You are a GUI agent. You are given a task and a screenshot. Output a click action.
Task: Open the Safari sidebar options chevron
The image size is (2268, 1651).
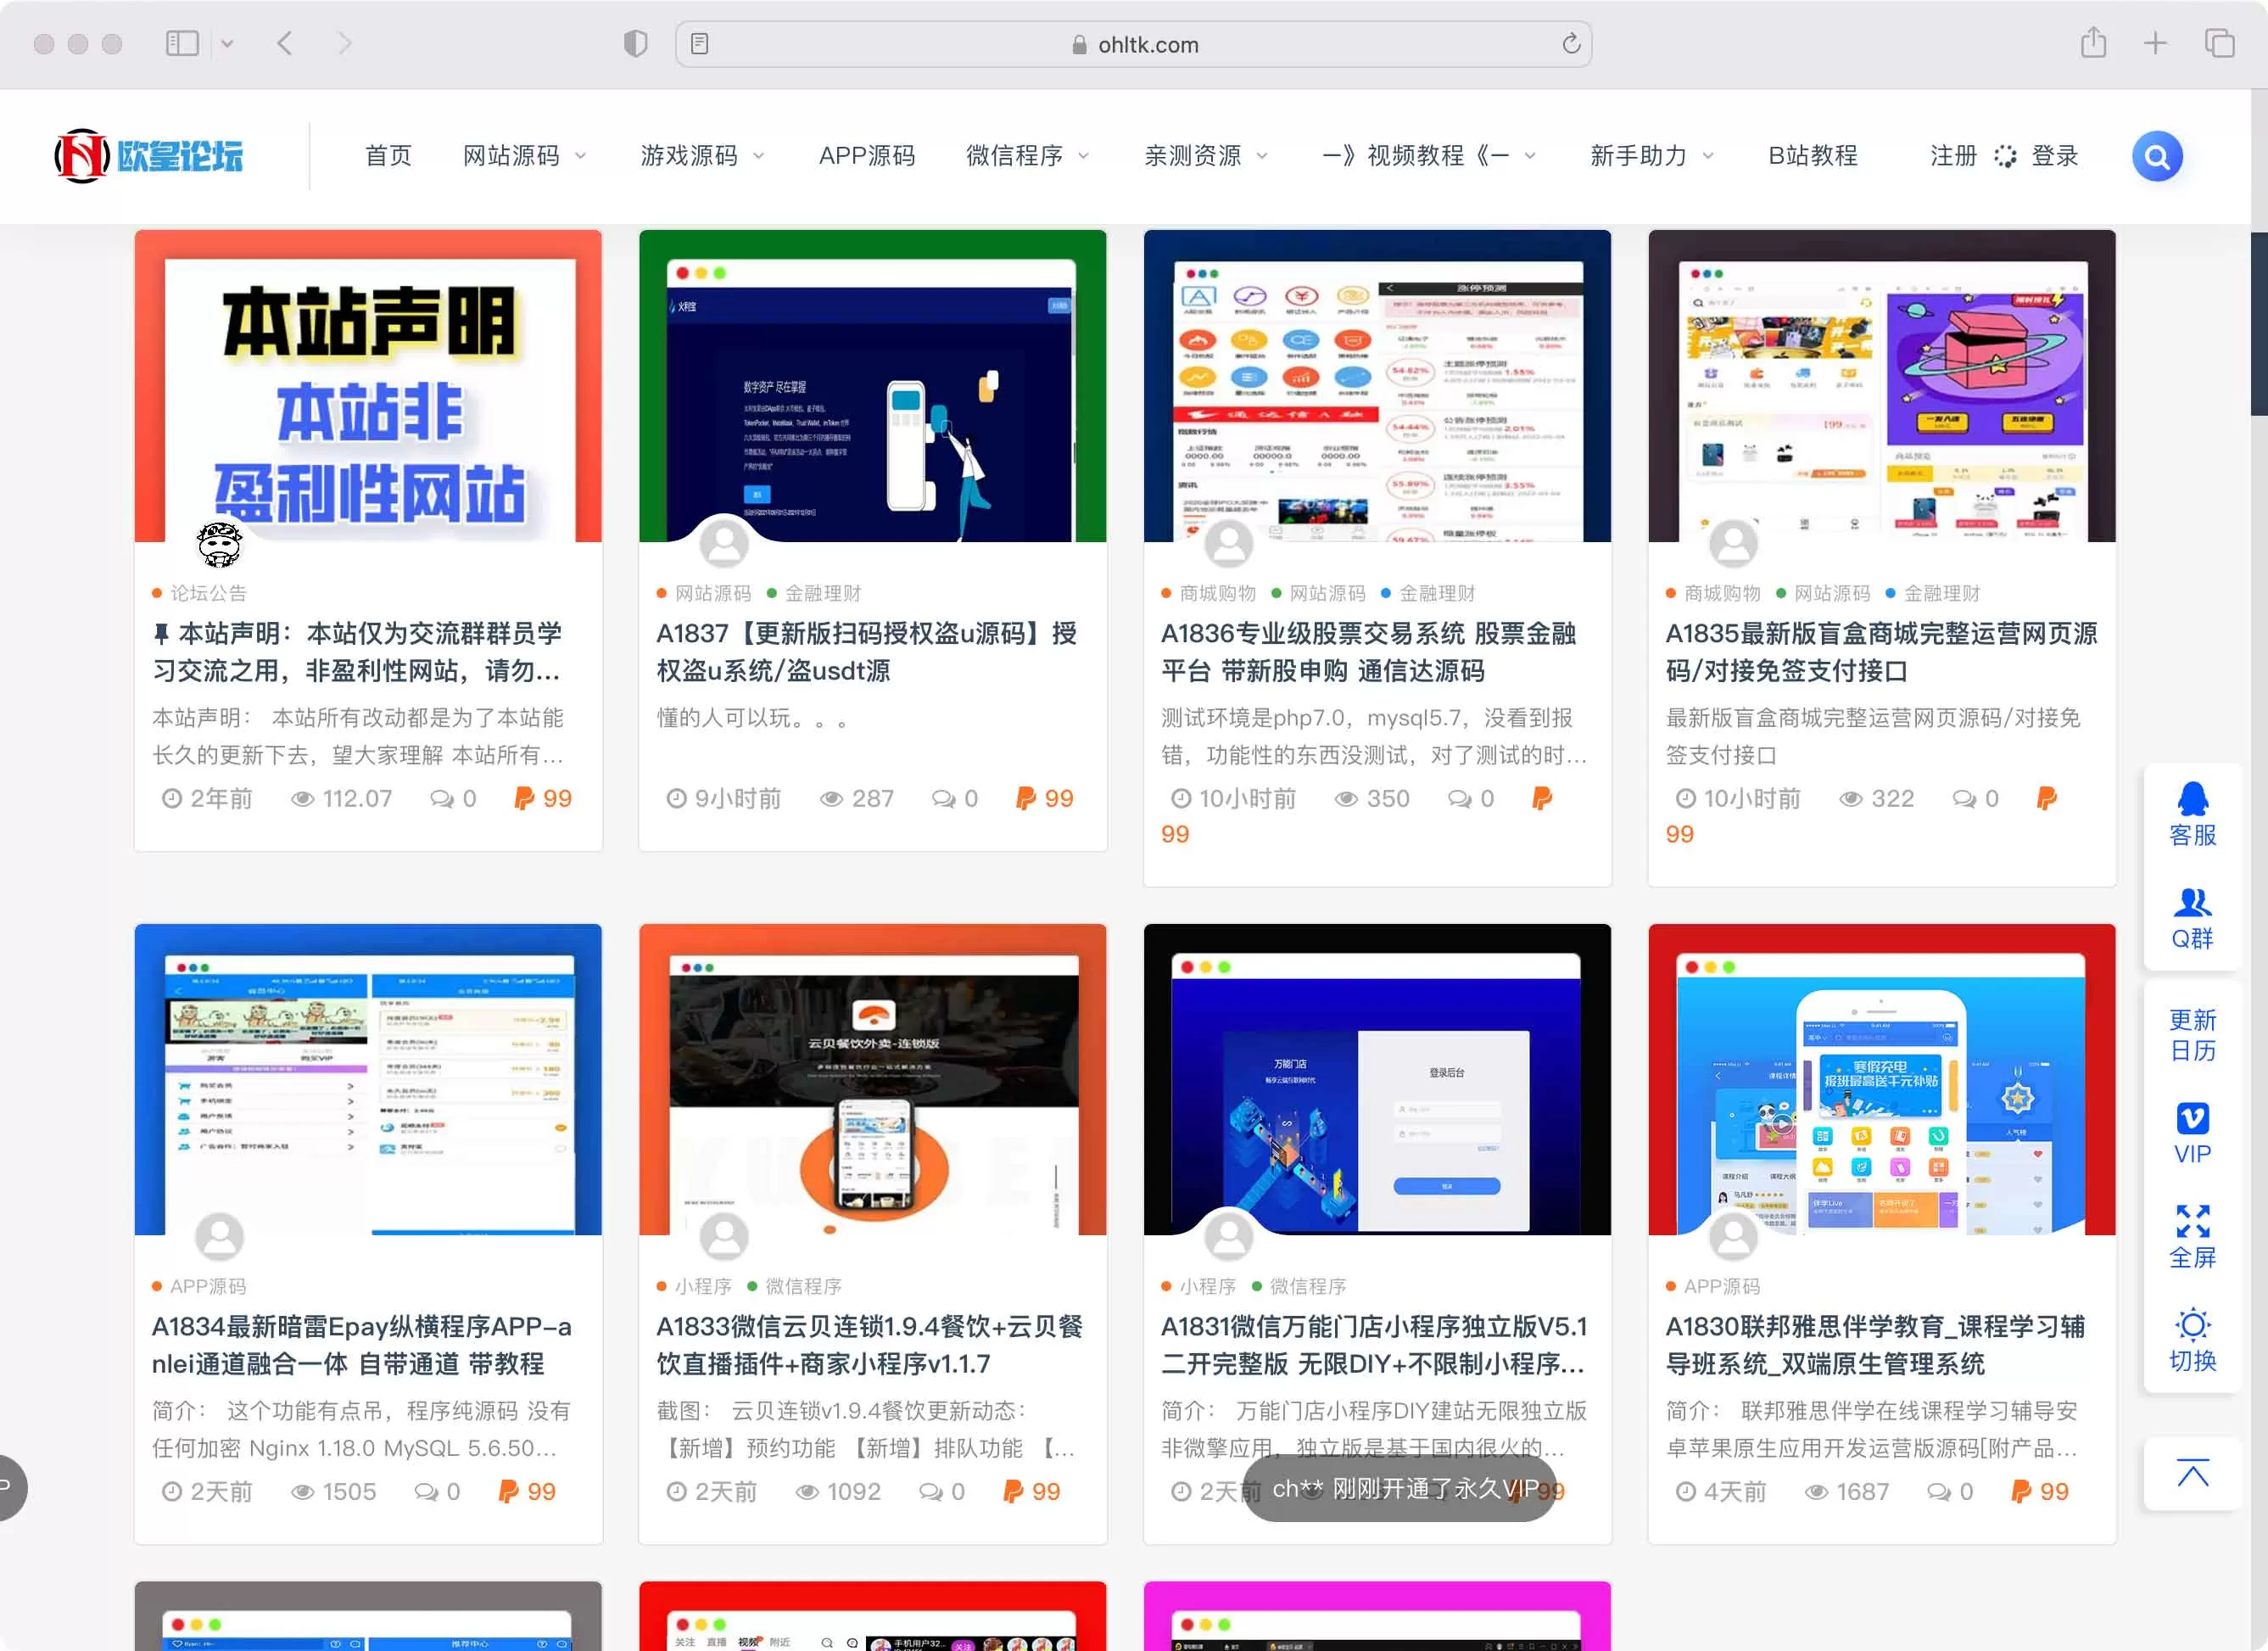(227, 43)
